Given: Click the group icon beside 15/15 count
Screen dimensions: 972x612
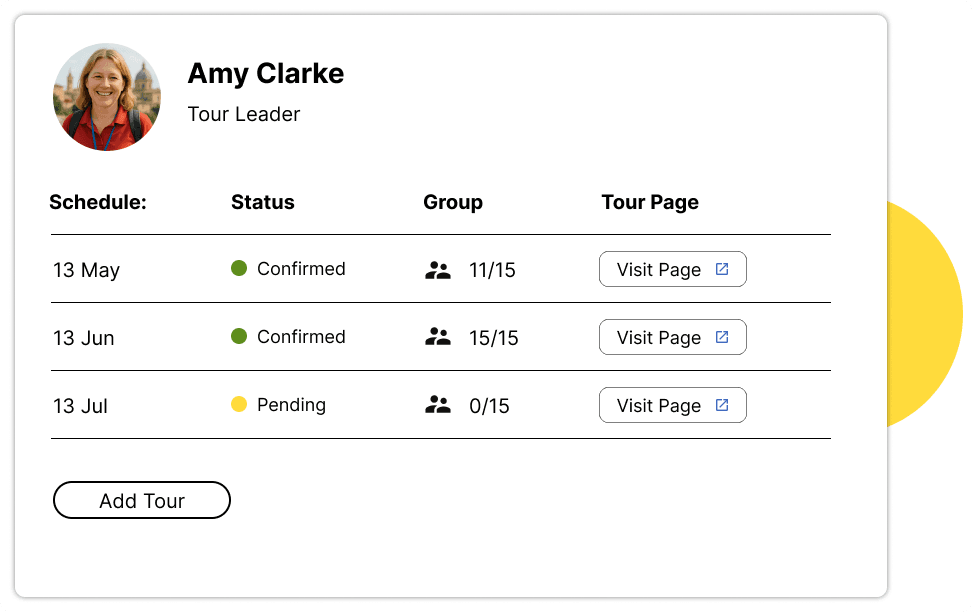Looking at the screenshot, I should pyautogui.click(x=437, y=337).
